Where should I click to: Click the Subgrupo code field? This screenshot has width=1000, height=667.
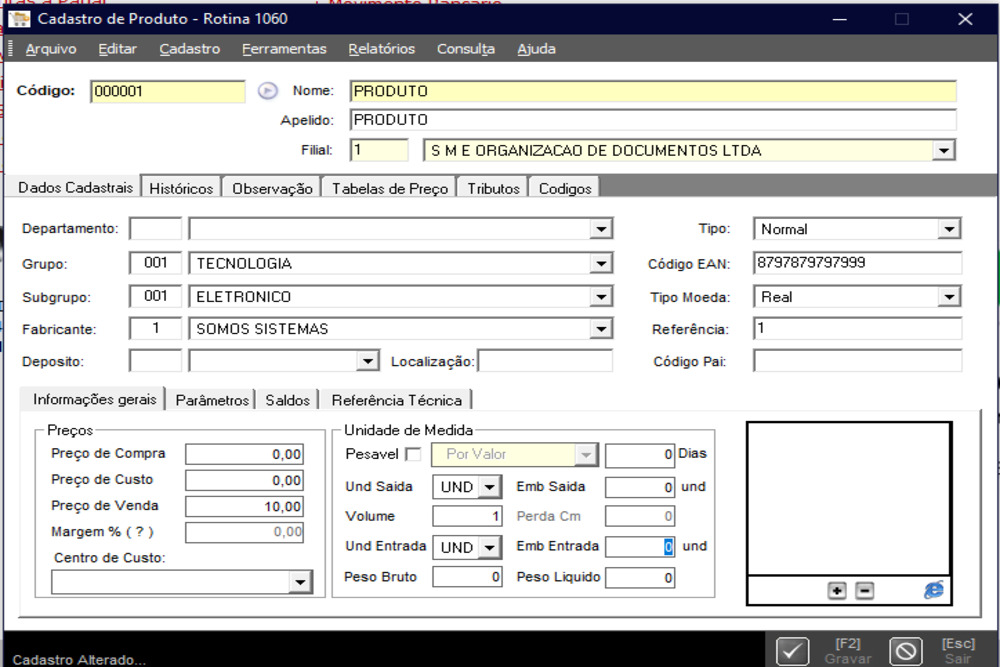(x=155, y=296)
